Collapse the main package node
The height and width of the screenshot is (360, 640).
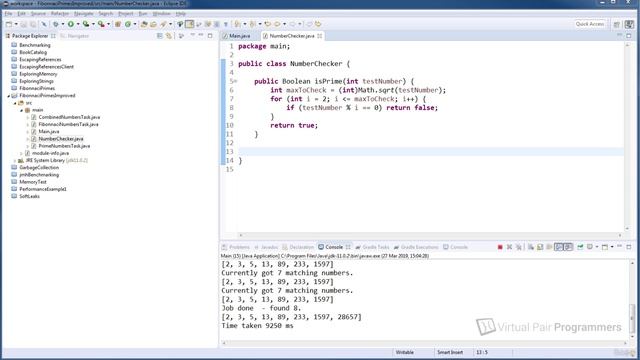pyautogui.click(x=22, y=110)
